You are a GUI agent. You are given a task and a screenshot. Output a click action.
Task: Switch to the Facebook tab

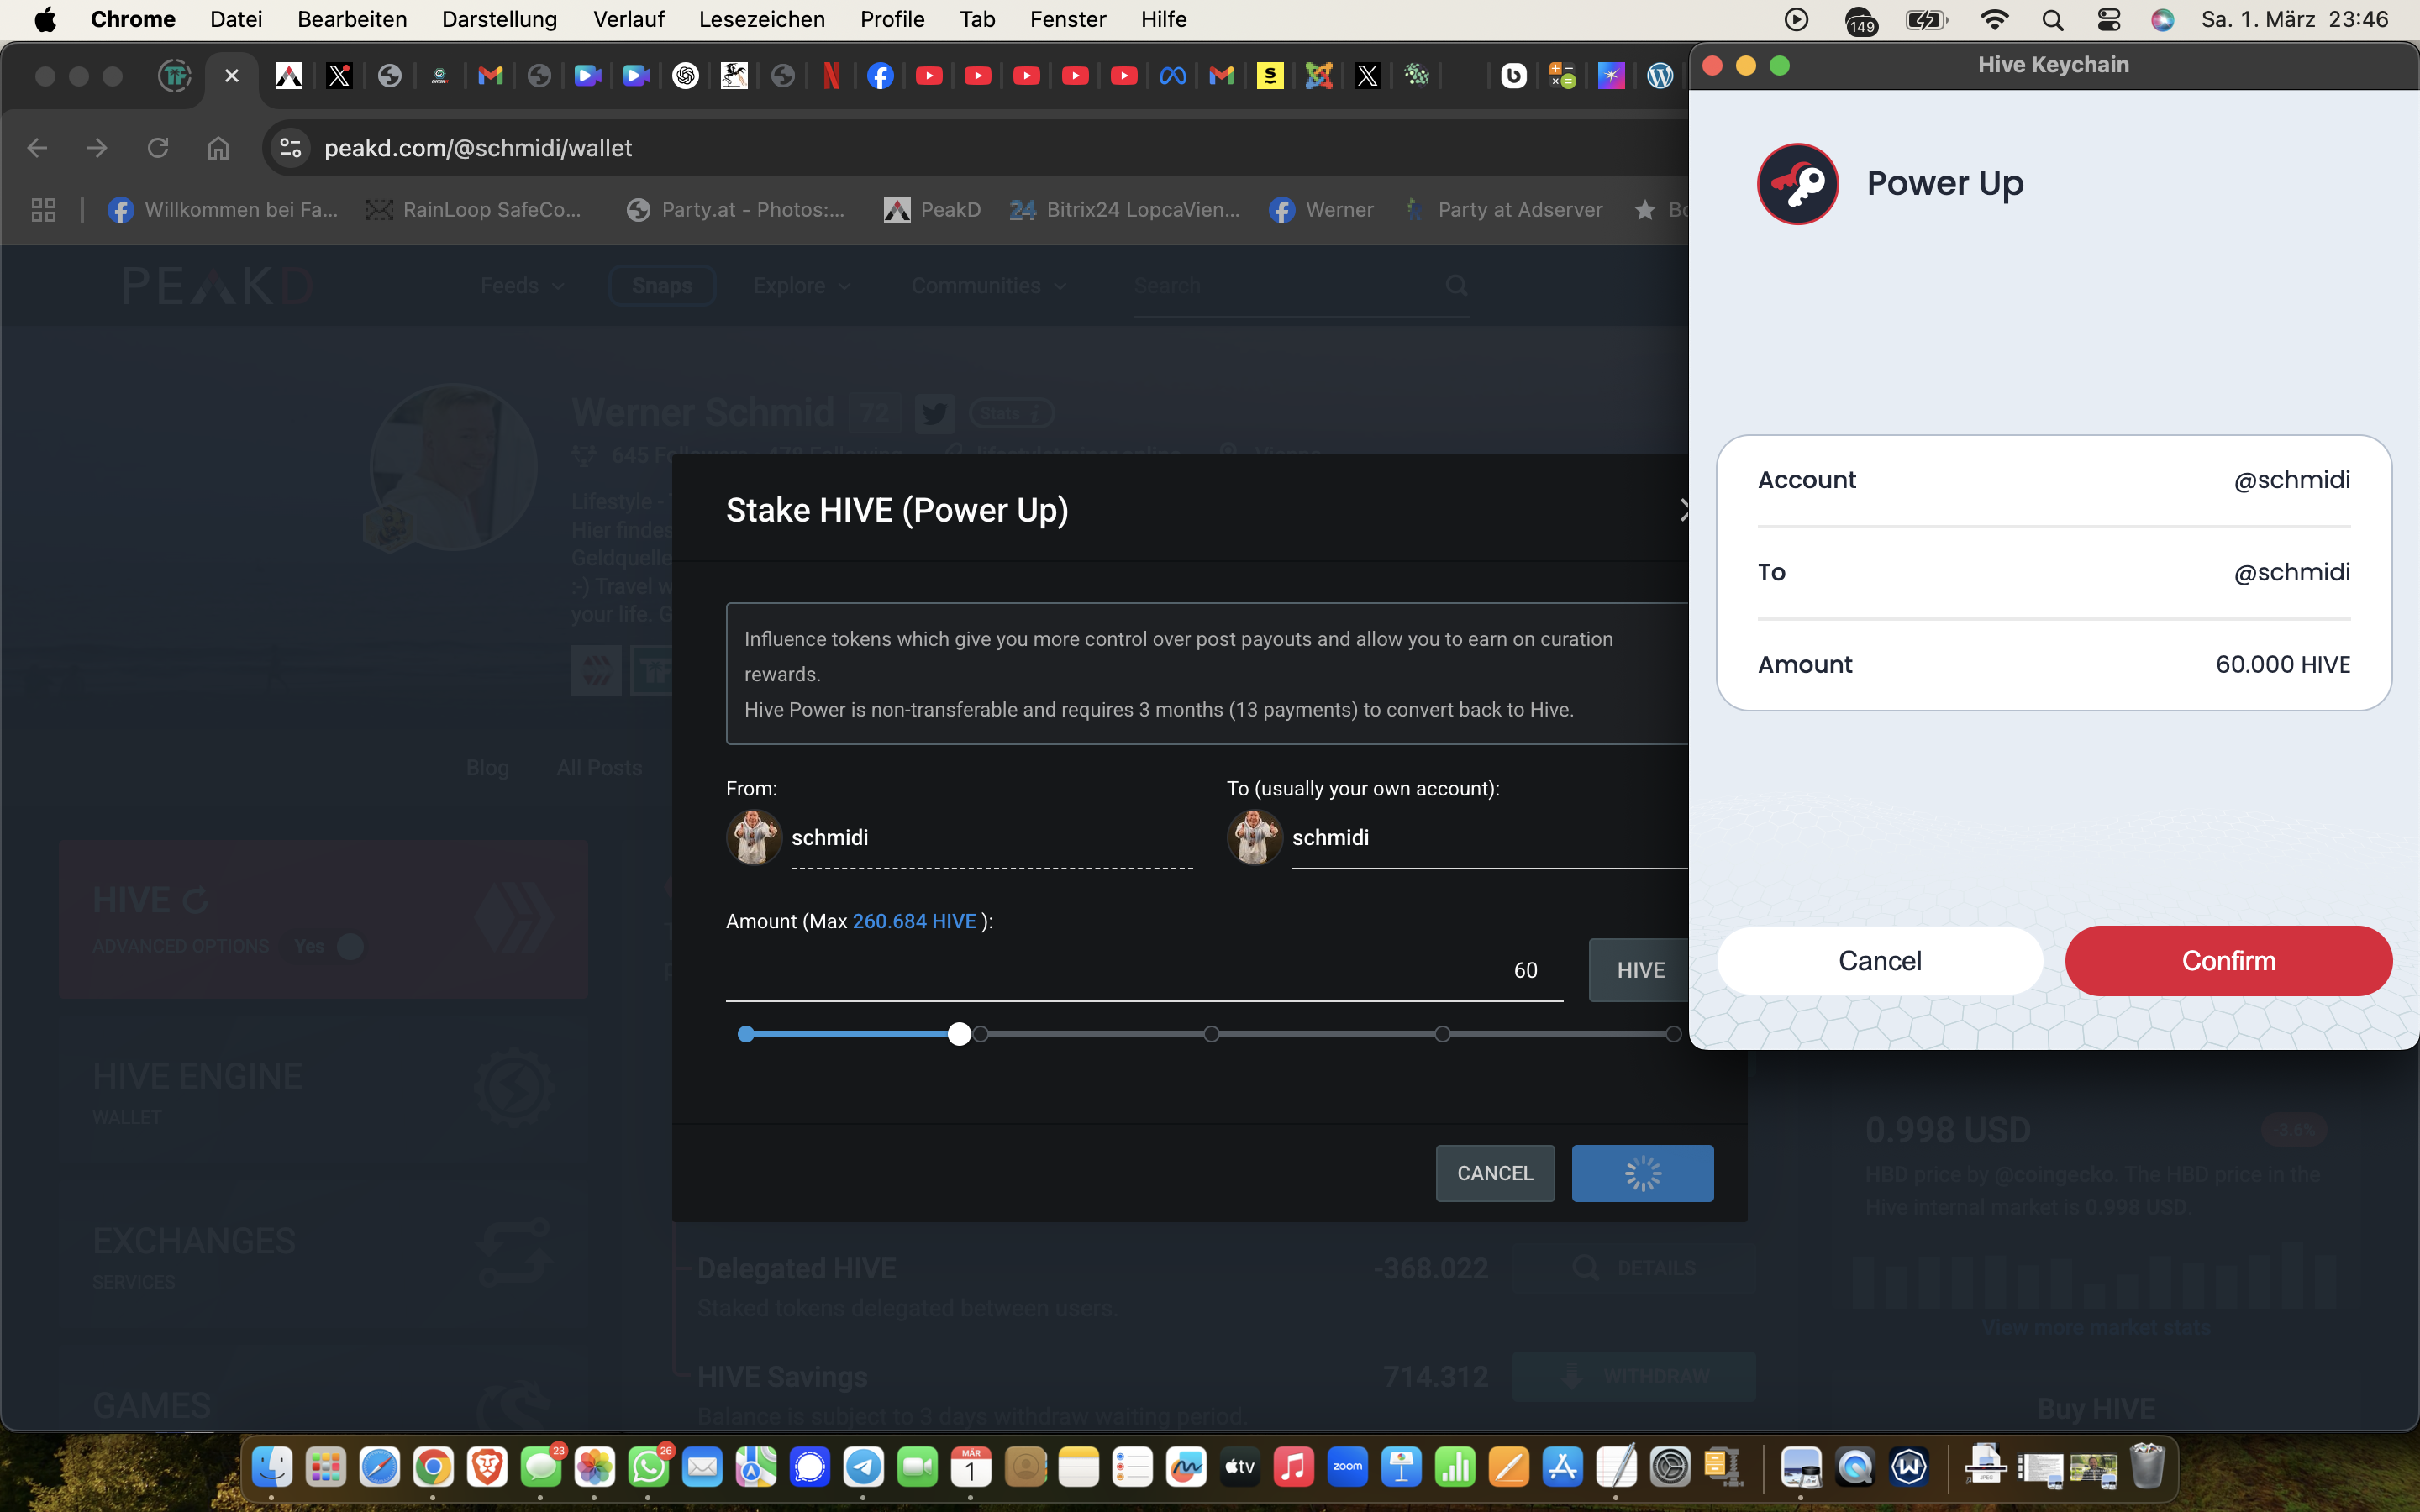(880, 76)
